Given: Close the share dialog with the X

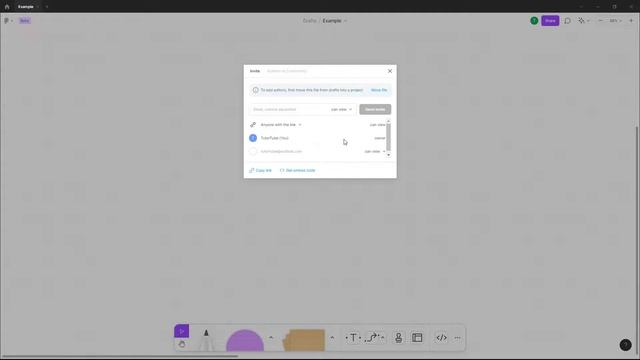Looking at the screenshot, I should point(390,71).
